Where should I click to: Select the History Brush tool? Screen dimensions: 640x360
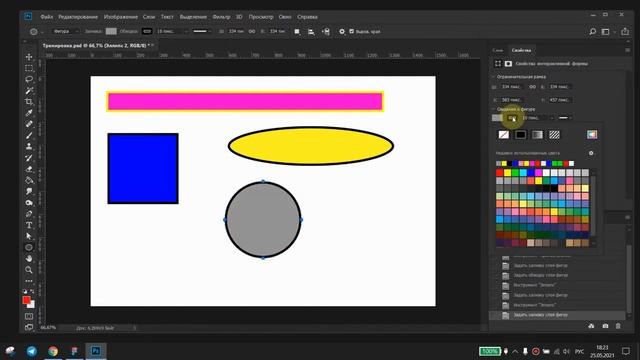pos(29,158)
